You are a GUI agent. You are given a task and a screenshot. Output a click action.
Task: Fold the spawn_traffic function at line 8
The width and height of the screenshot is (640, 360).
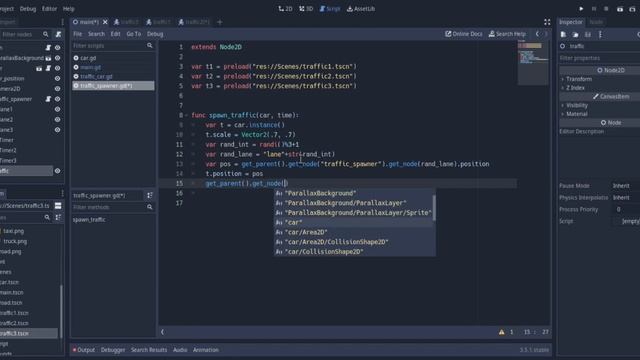pos(187,116)
